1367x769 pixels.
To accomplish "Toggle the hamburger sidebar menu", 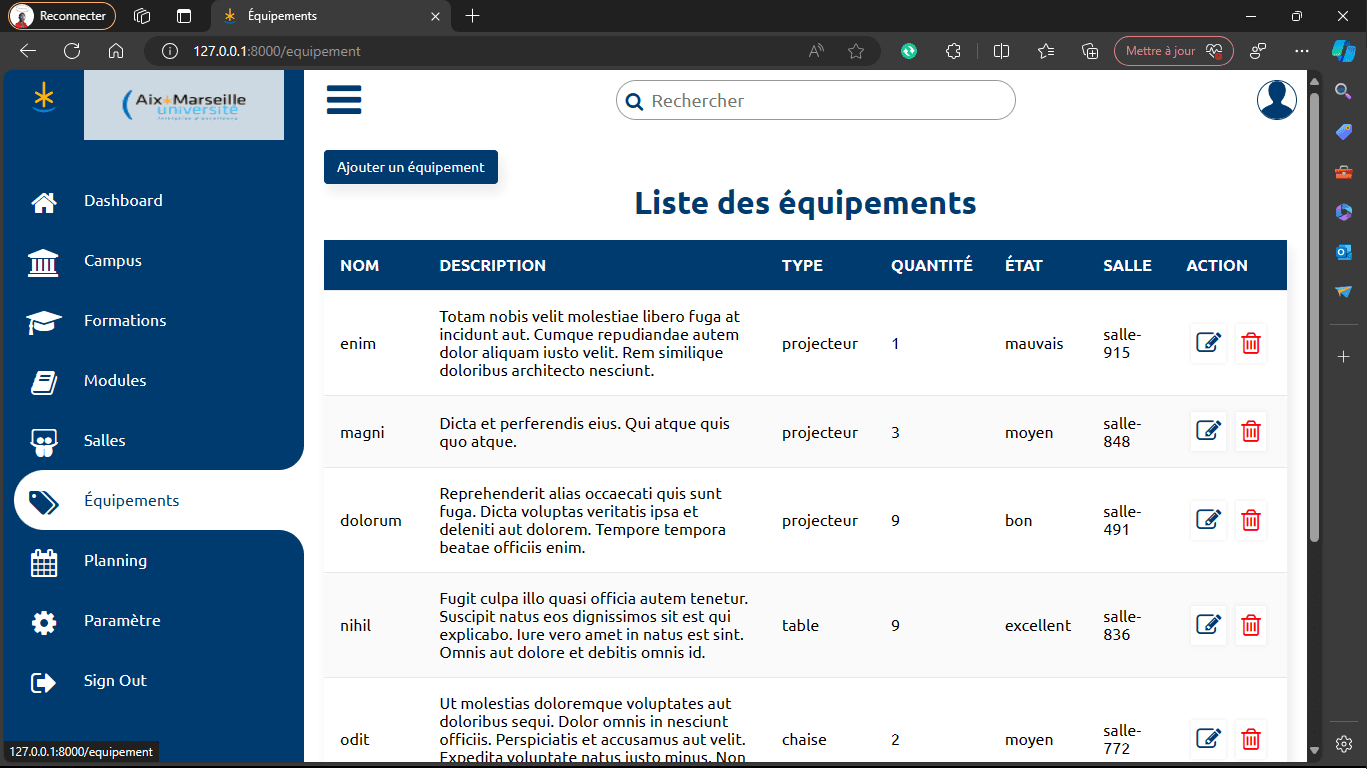I will 344,100.
